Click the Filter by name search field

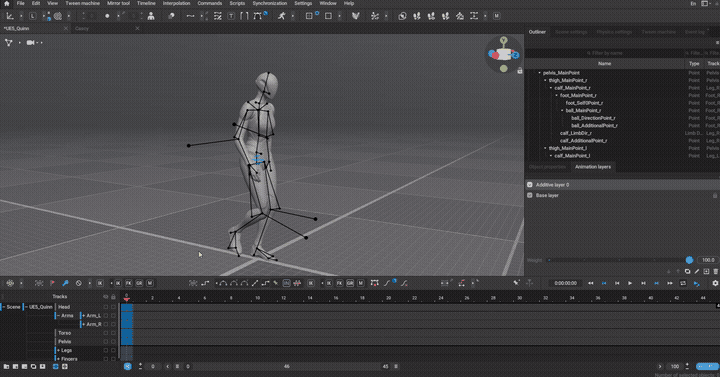(604, 53)
